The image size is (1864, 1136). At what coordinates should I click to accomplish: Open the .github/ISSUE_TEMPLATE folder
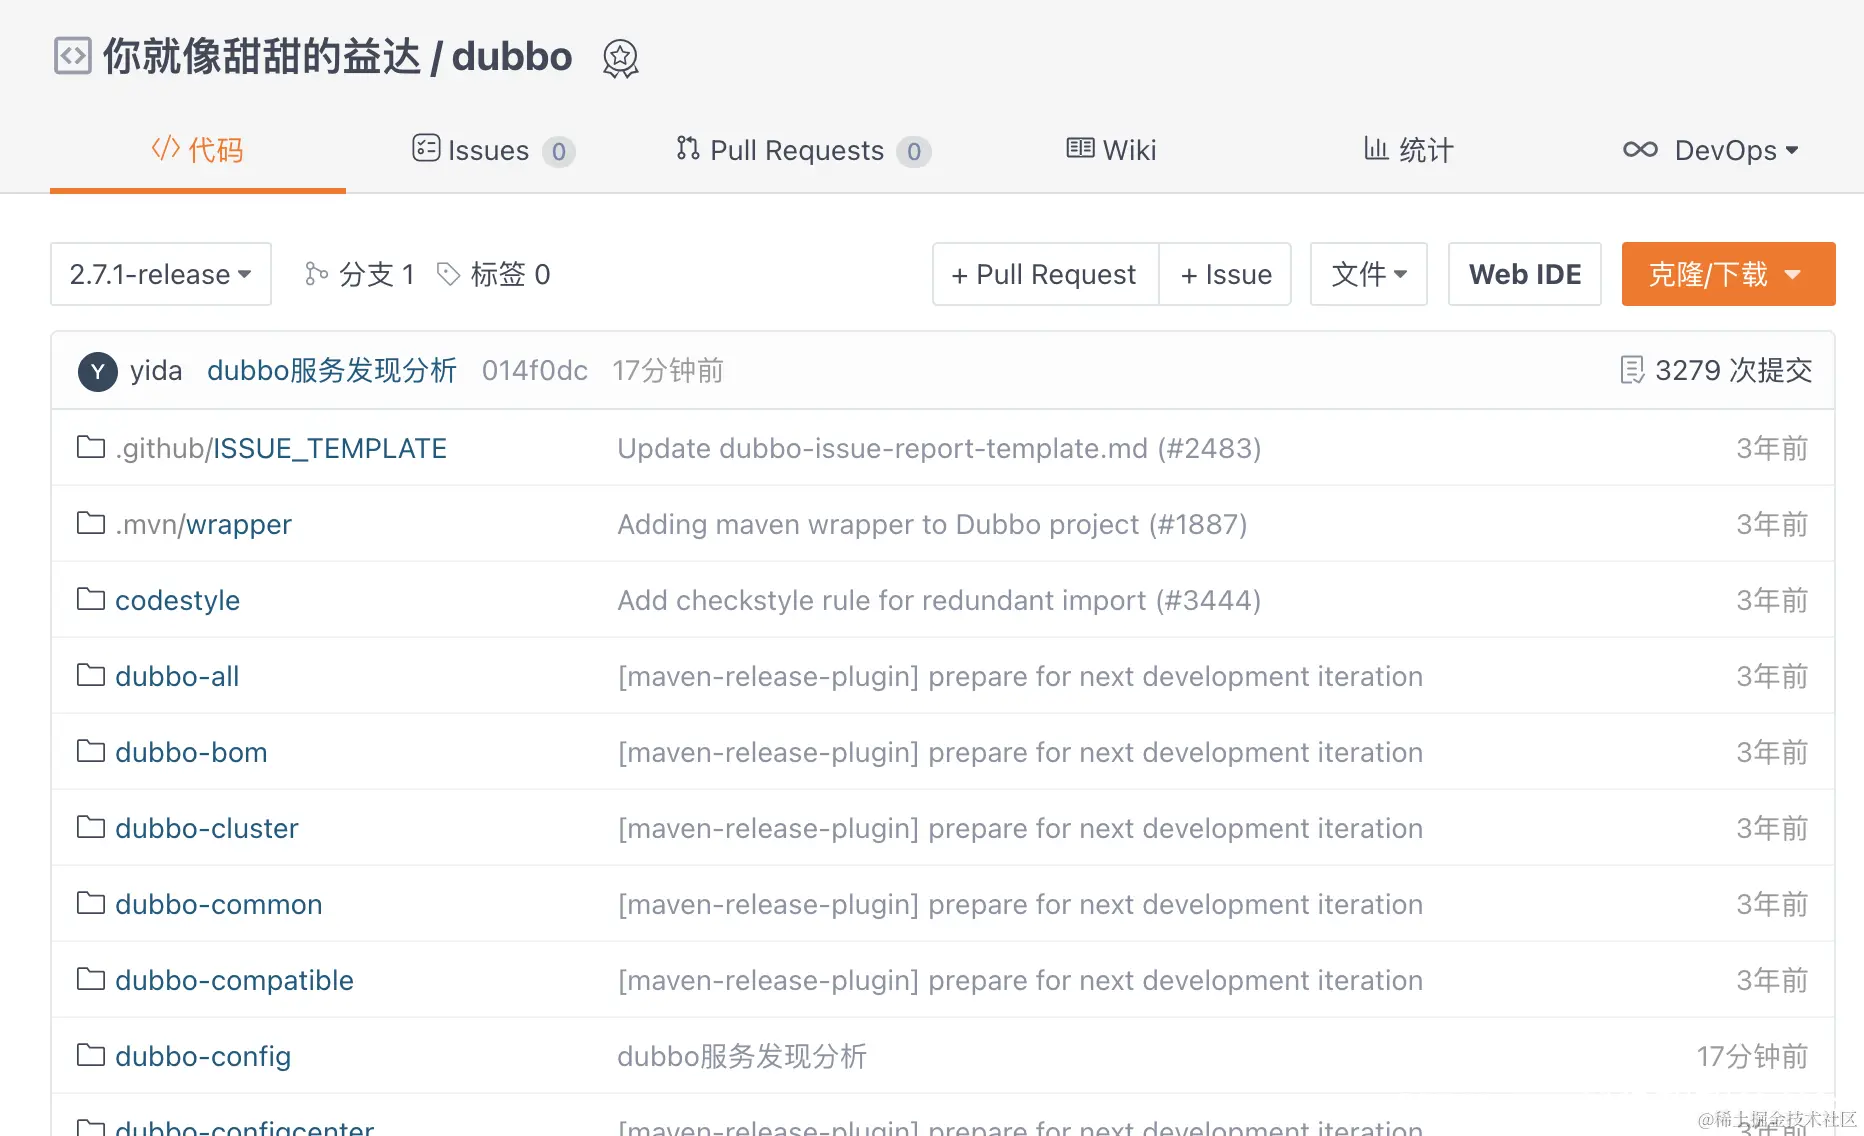pos(281,448)
